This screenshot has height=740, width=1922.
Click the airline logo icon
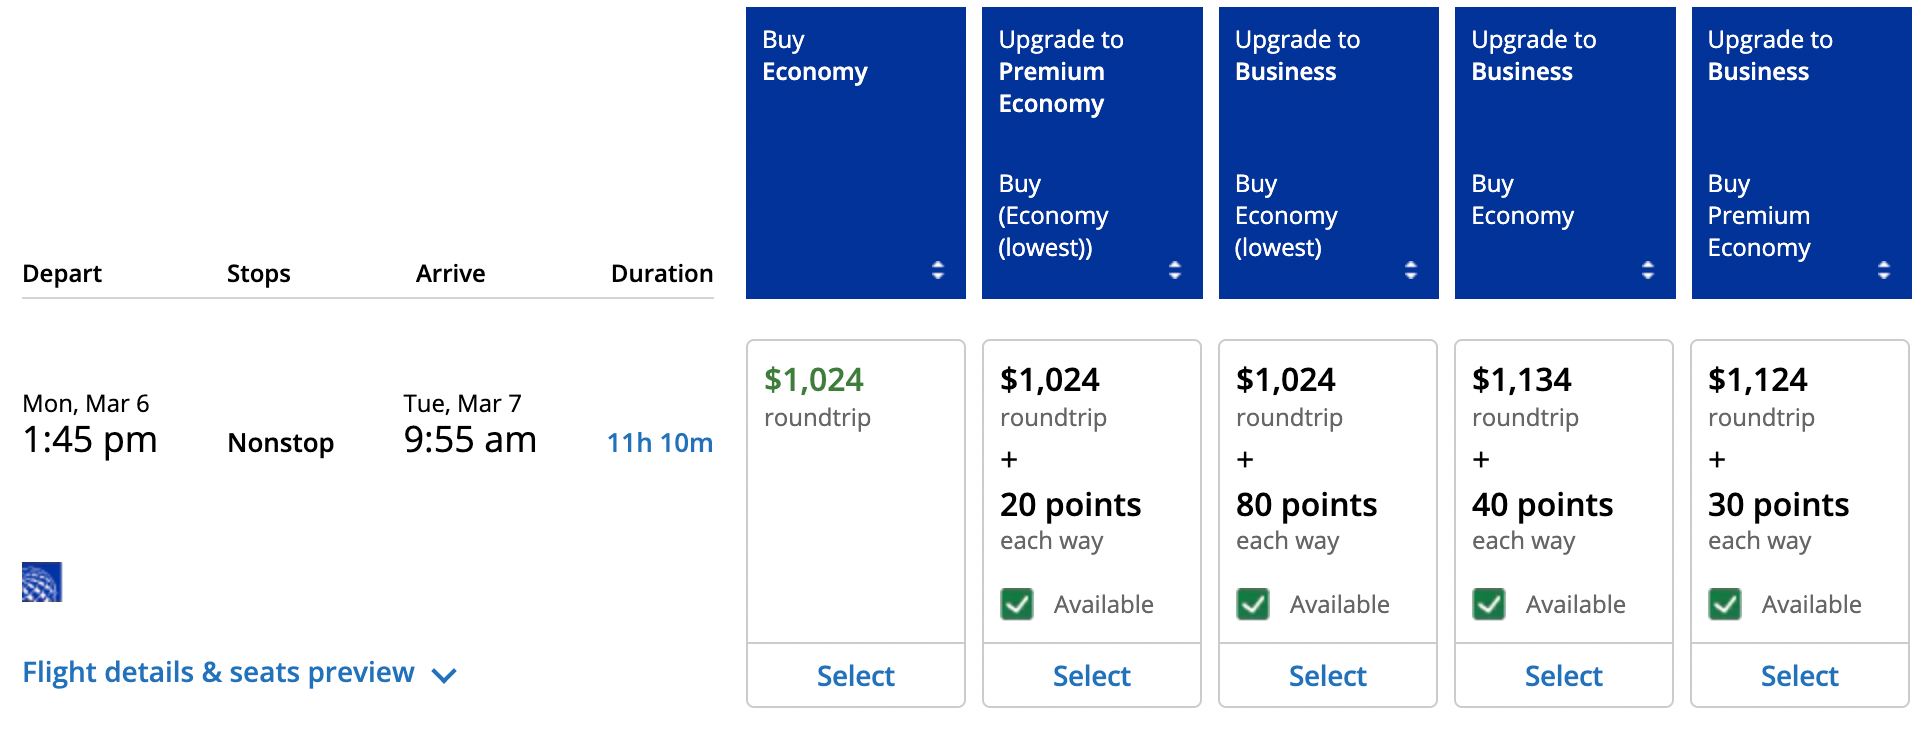[40, 582]
